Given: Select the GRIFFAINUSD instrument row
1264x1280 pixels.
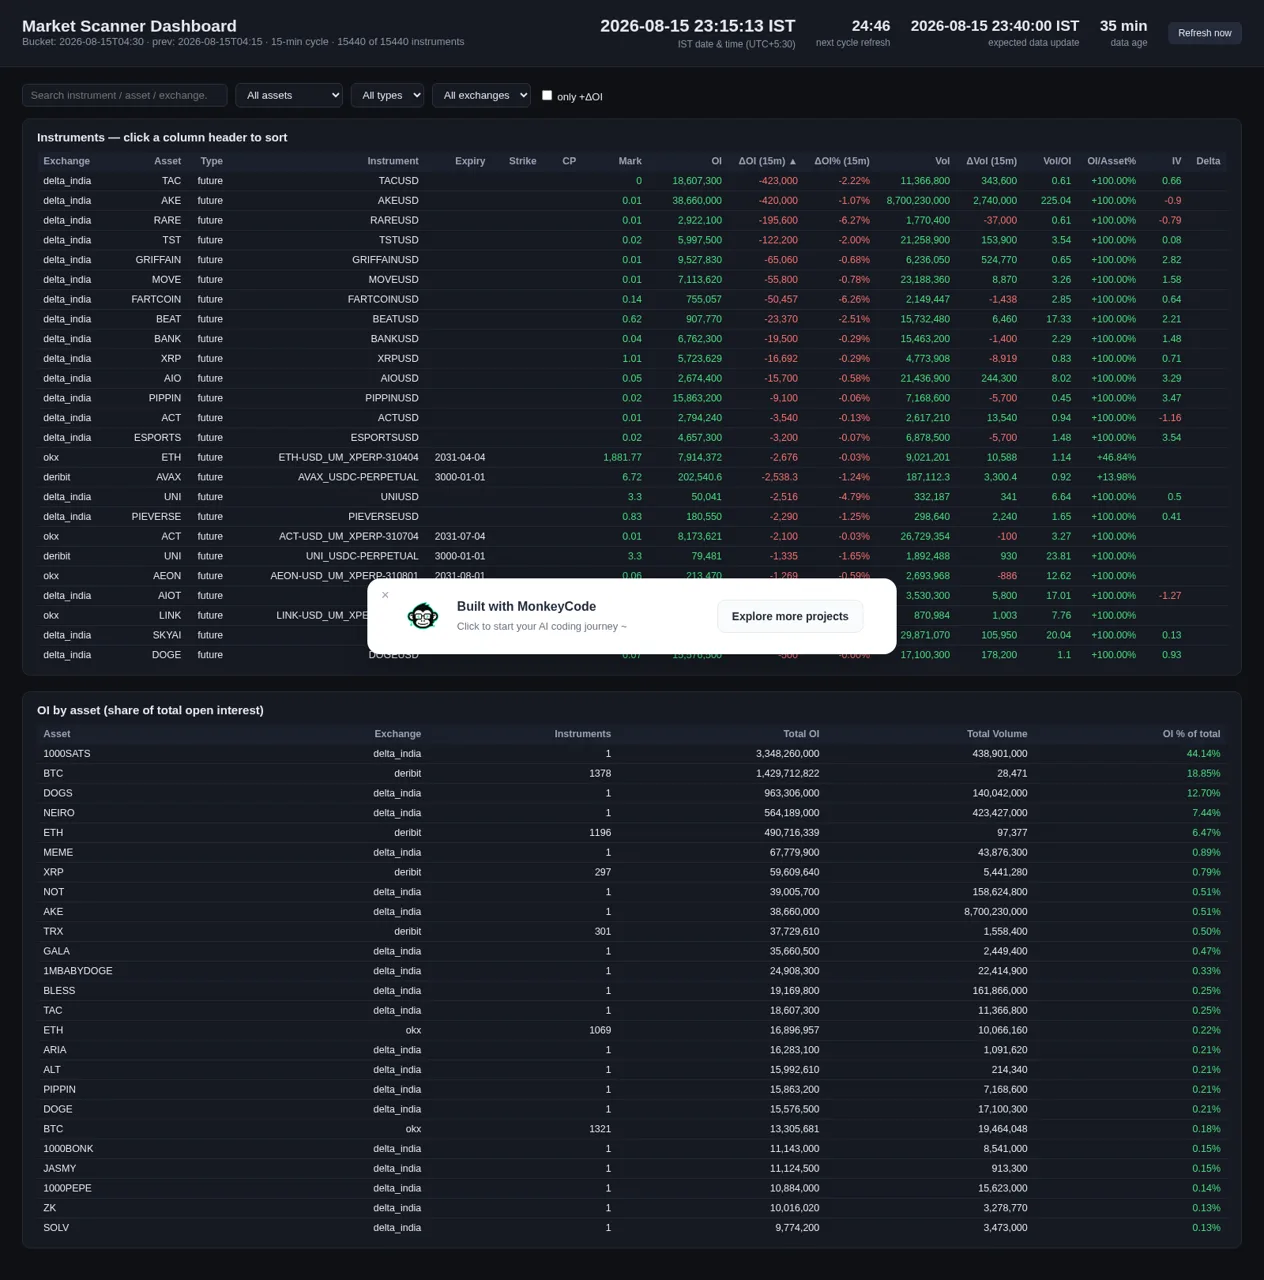Looking at the screenshot, I should [632, 260].
